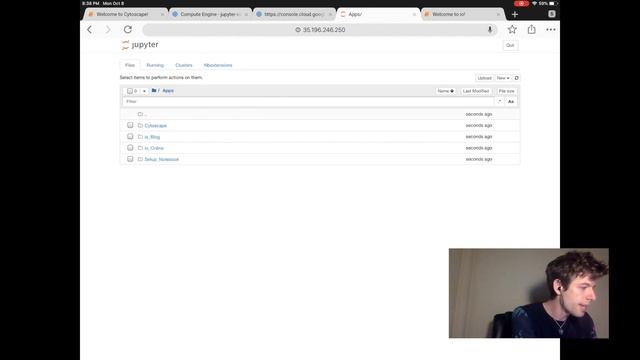Tick the select-all items checkbox
This screenshot has height=360, width=640.
[x=130, y=91]
